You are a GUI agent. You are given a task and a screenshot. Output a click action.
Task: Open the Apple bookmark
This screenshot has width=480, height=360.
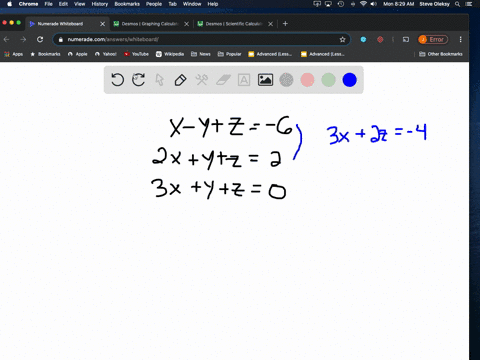pos(78,54)
